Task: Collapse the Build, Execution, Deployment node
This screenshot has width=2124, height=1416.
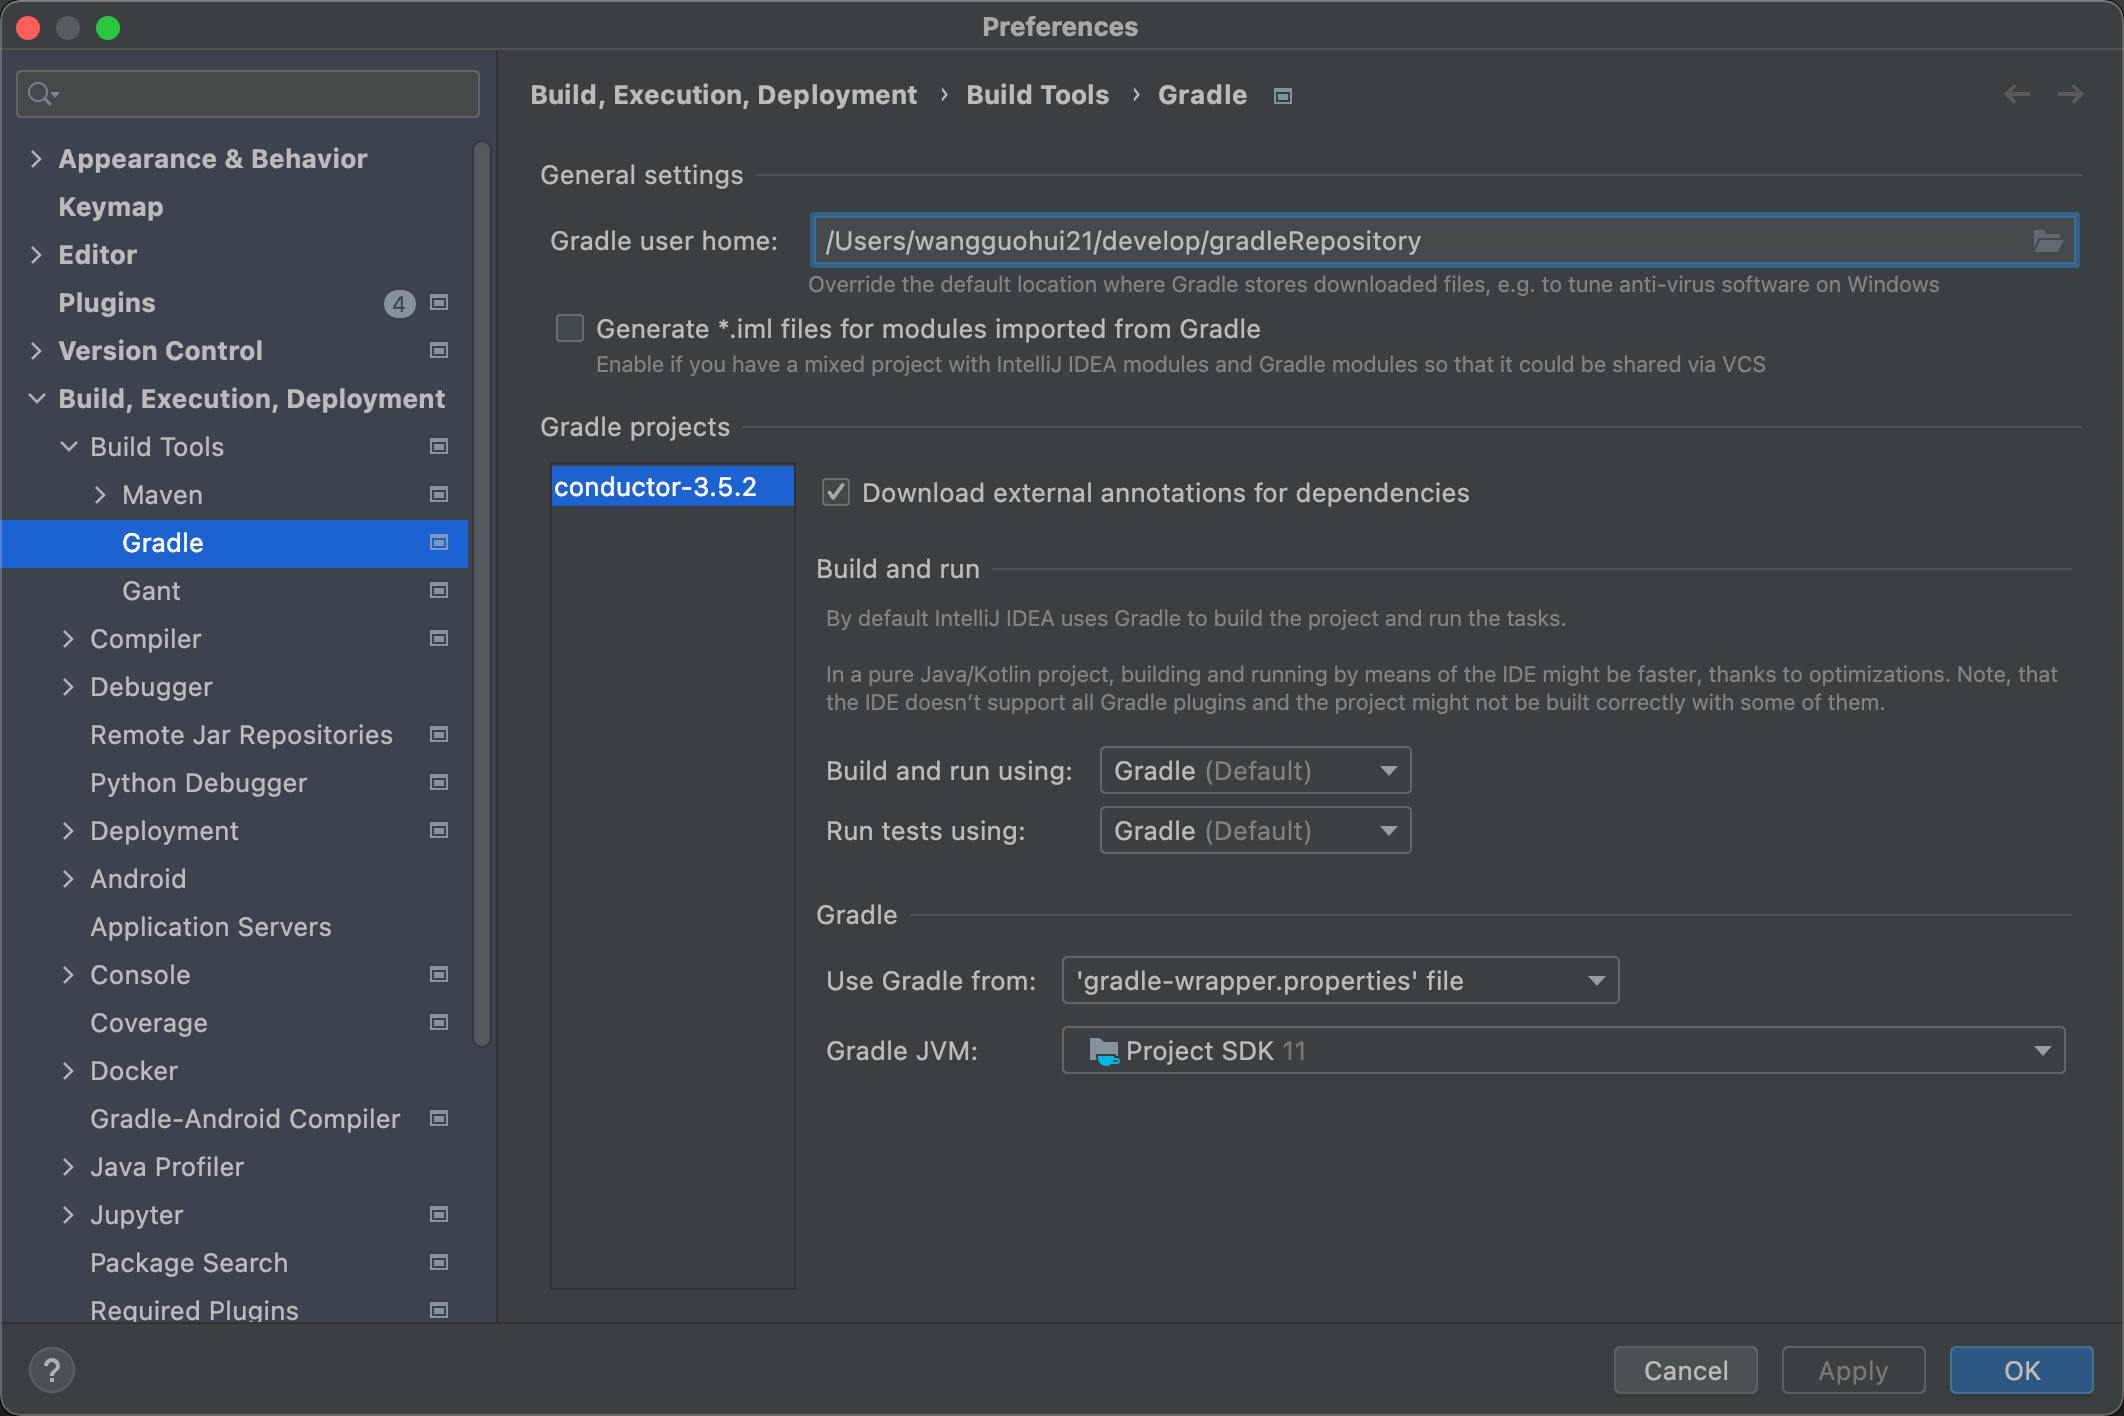Action: click(x=36, y=398)
